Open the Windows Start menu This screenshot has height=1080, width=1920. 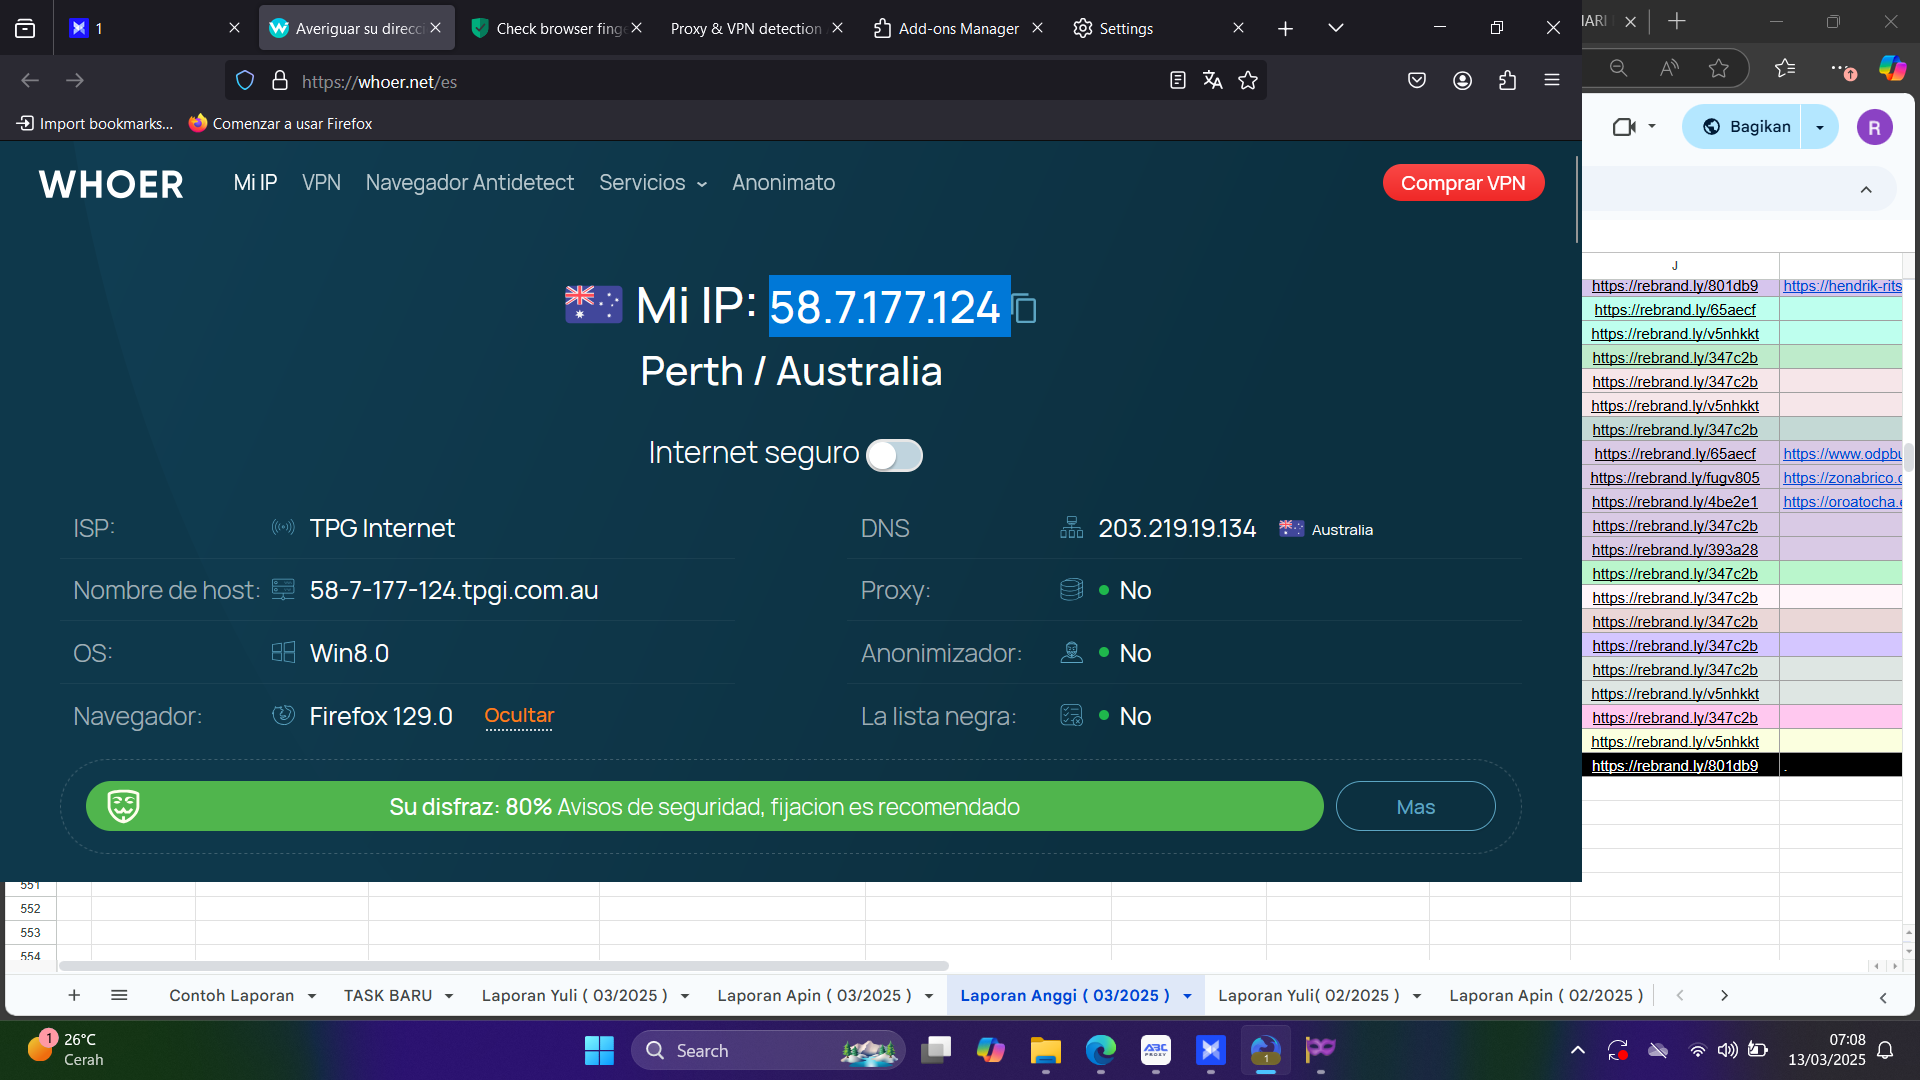599,1051
